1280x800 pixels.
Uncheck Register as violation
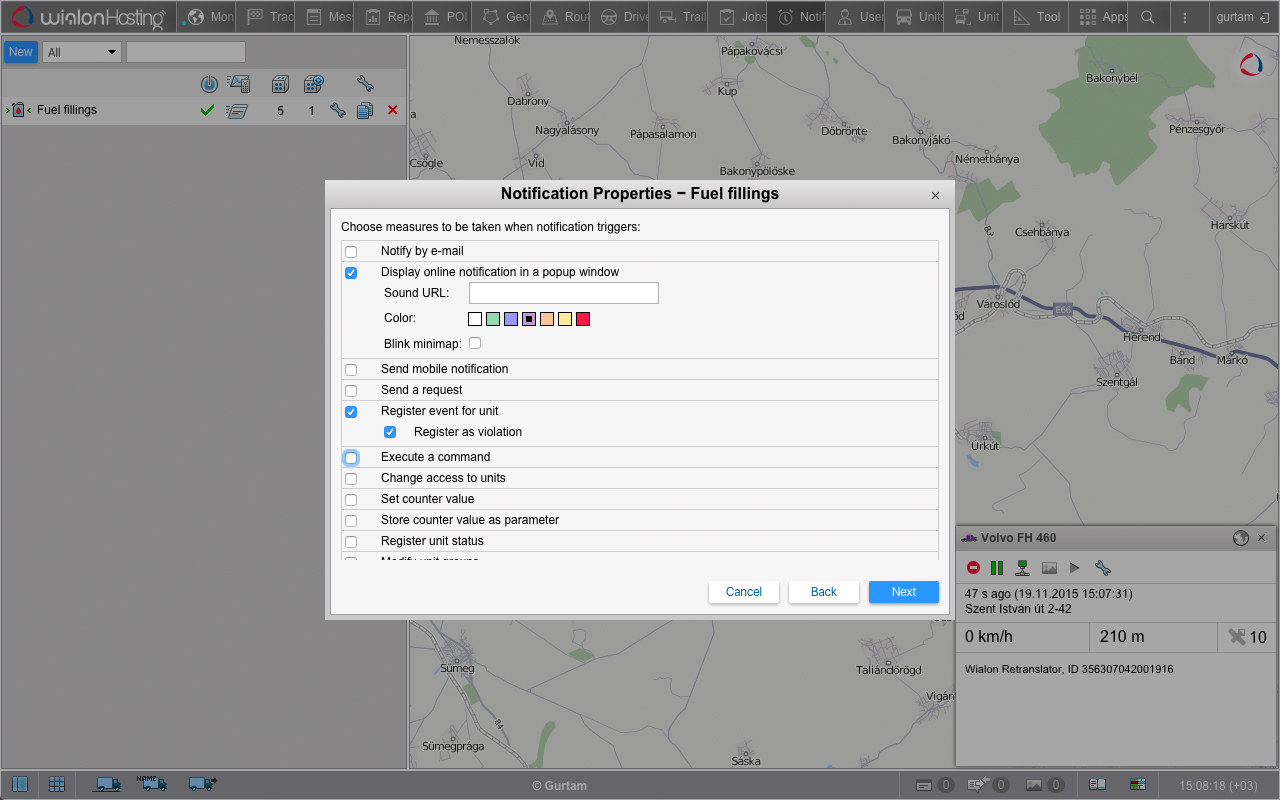click(x=390, y=433)
